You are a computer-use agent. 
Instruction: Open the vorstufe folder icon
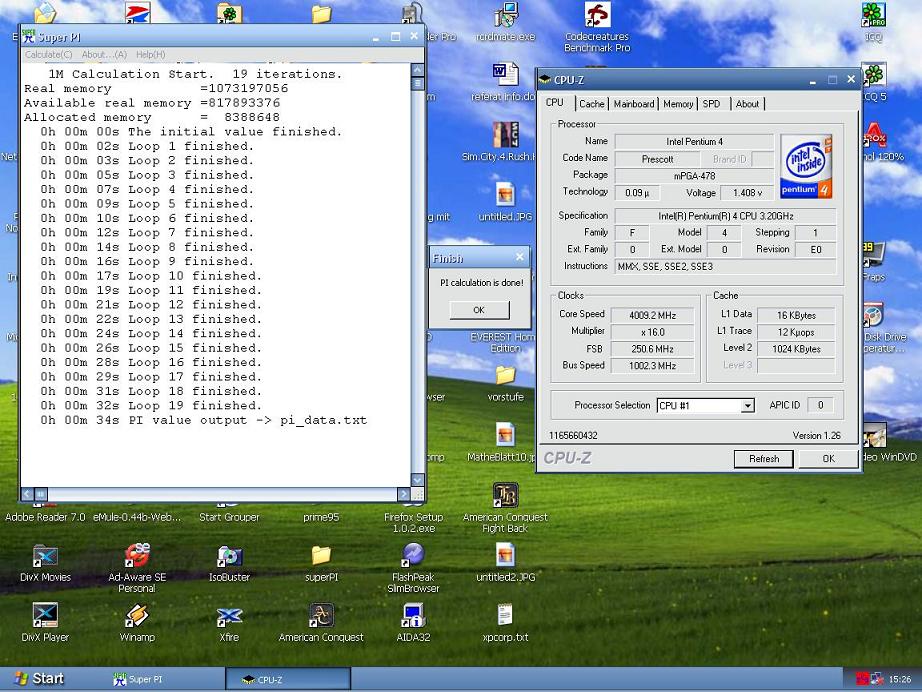pyautogui.click(x=505, y=375)
